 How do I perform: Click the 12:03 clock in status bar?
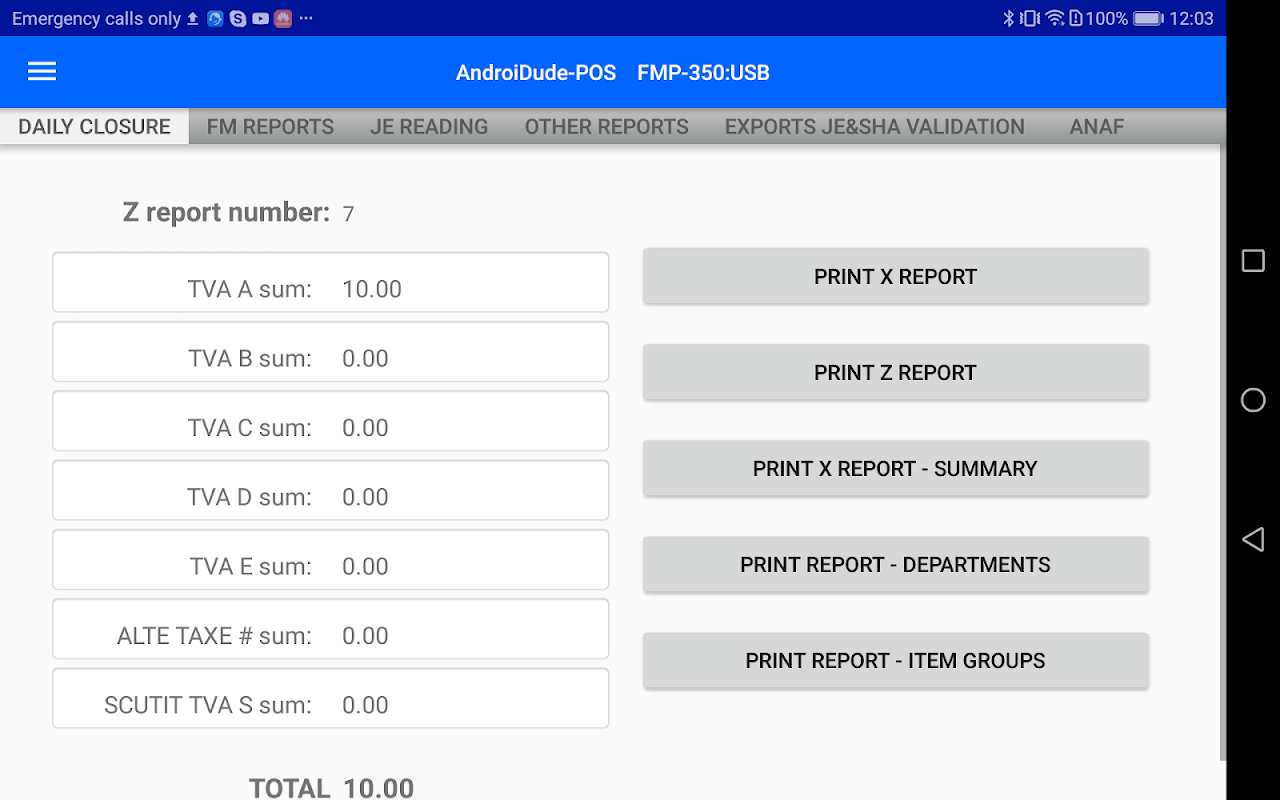tap(1191, 18)
